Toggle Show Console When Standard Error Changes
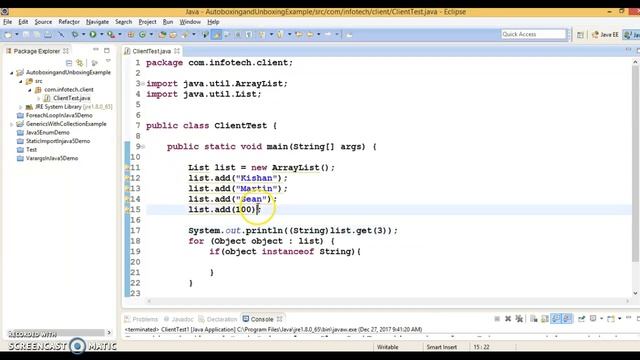640x360 pixels. point(567,319)
